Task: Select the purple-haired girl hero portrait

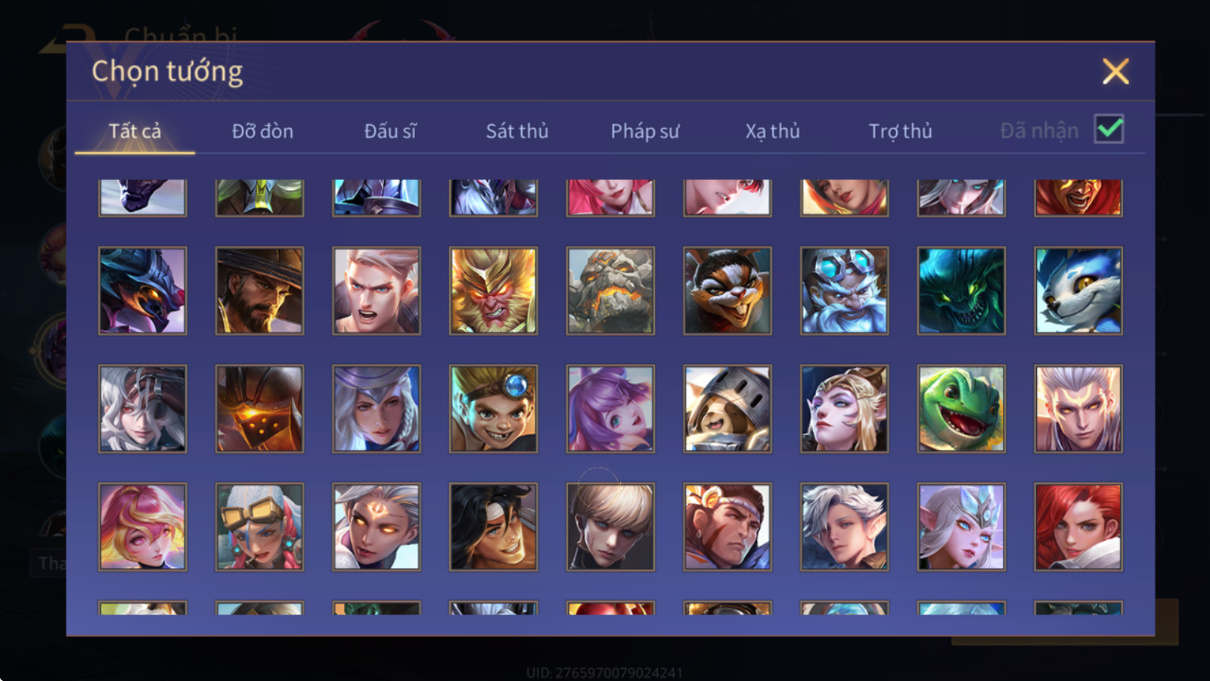Action: click(x=610, y=409)
